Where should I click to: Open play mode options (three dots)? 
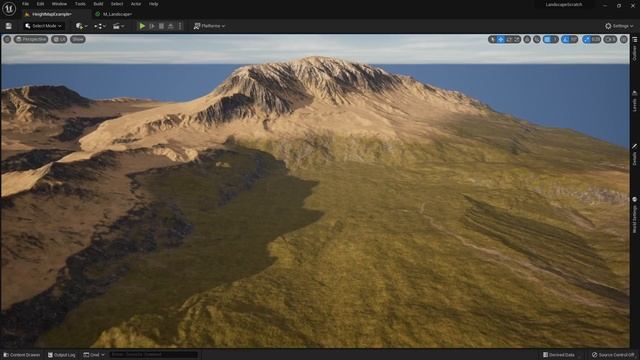tap(180, 26)
